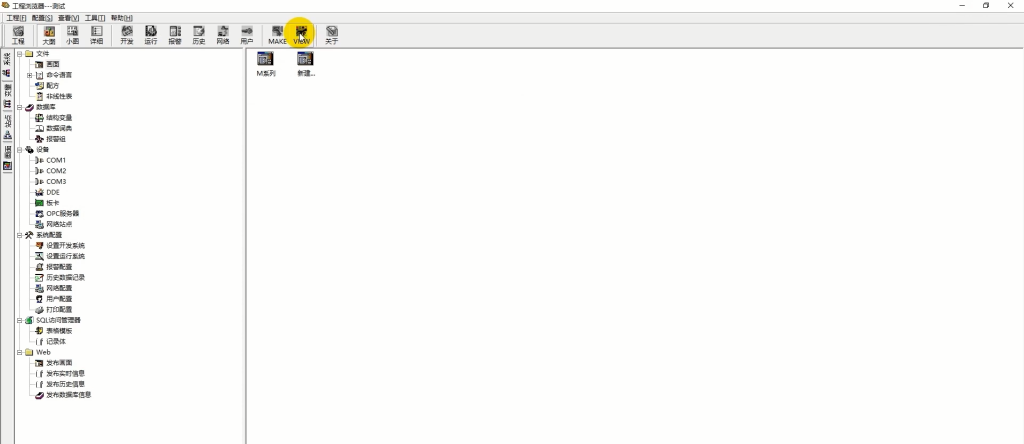Click the 工程 project toolbar icon

[x=18, y=35]
